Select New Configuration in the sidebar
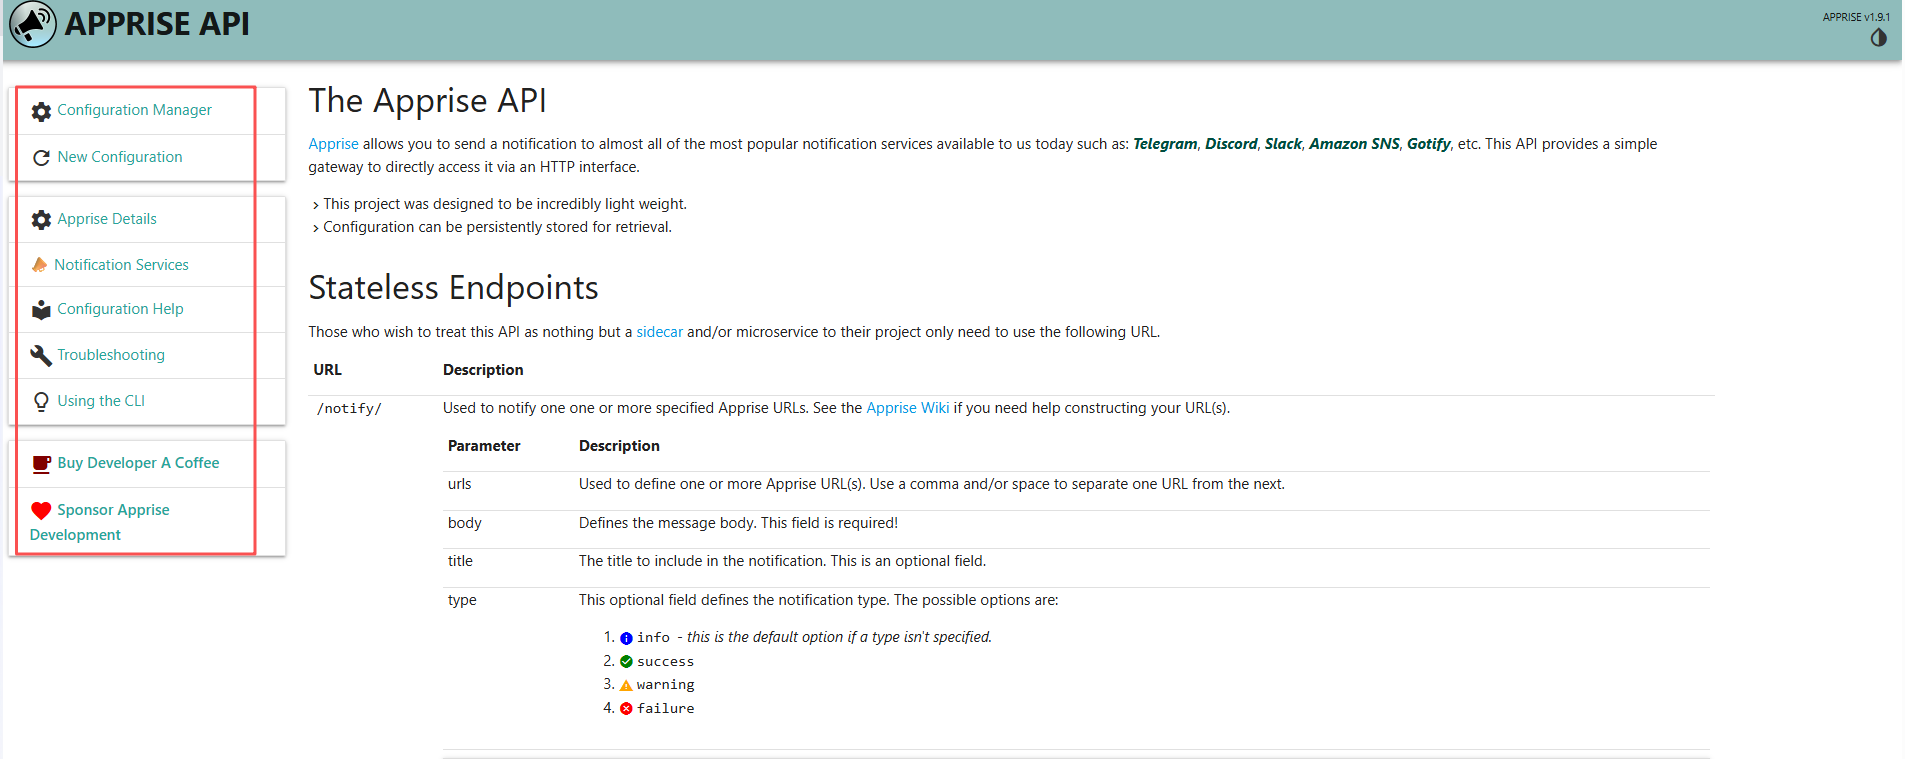 click(x=120, y=157)
